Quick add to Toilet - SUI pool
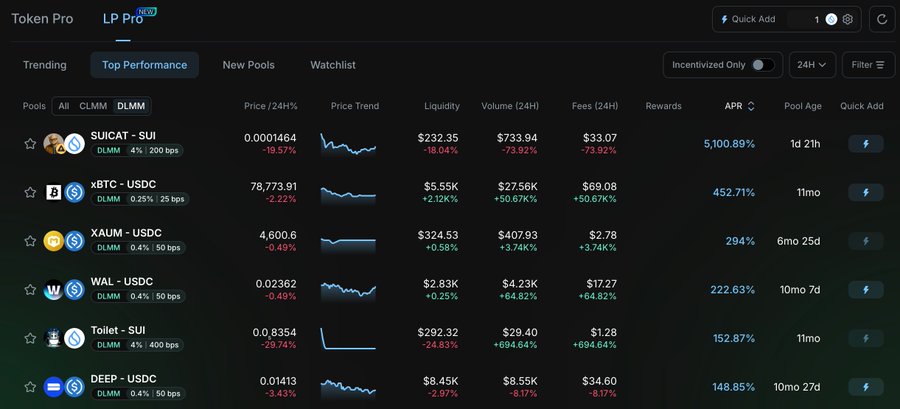The height and width of the screenshot is (409, 900). [x=866, y=338]
